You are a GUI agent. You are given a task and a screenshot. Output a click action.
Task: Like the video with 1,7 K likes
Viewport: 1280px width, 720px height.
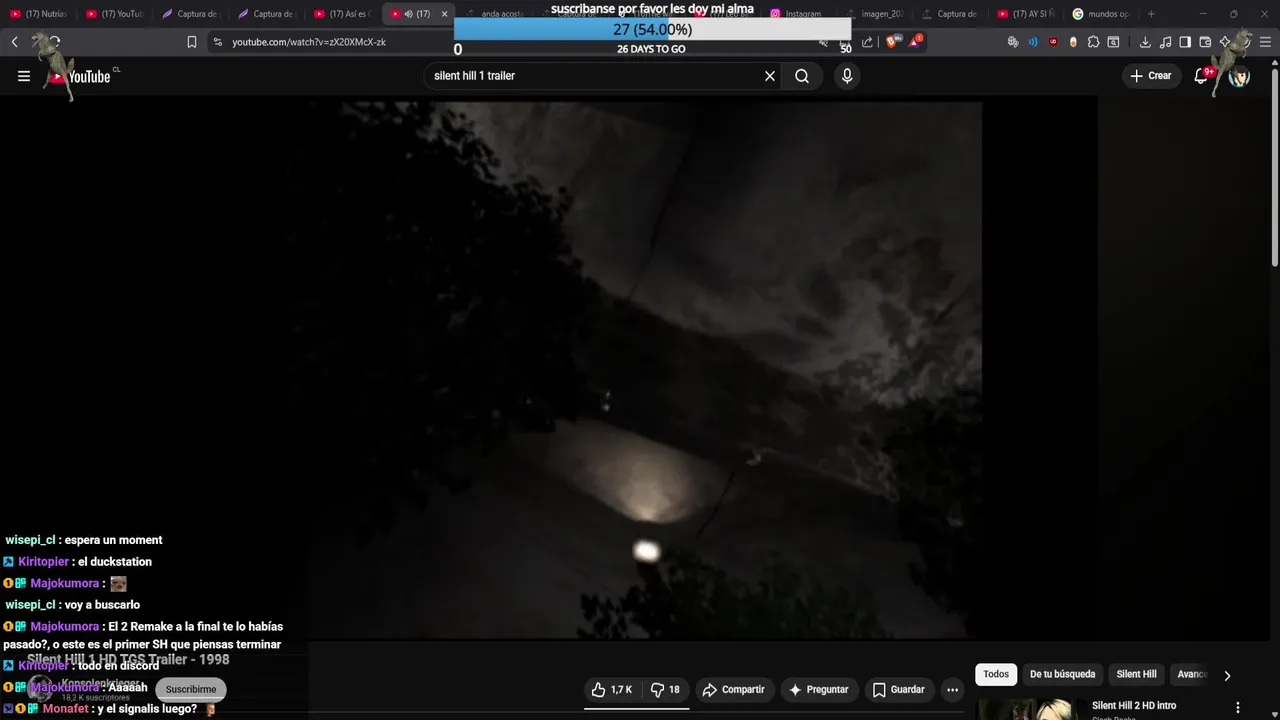[x=611, y=690]
